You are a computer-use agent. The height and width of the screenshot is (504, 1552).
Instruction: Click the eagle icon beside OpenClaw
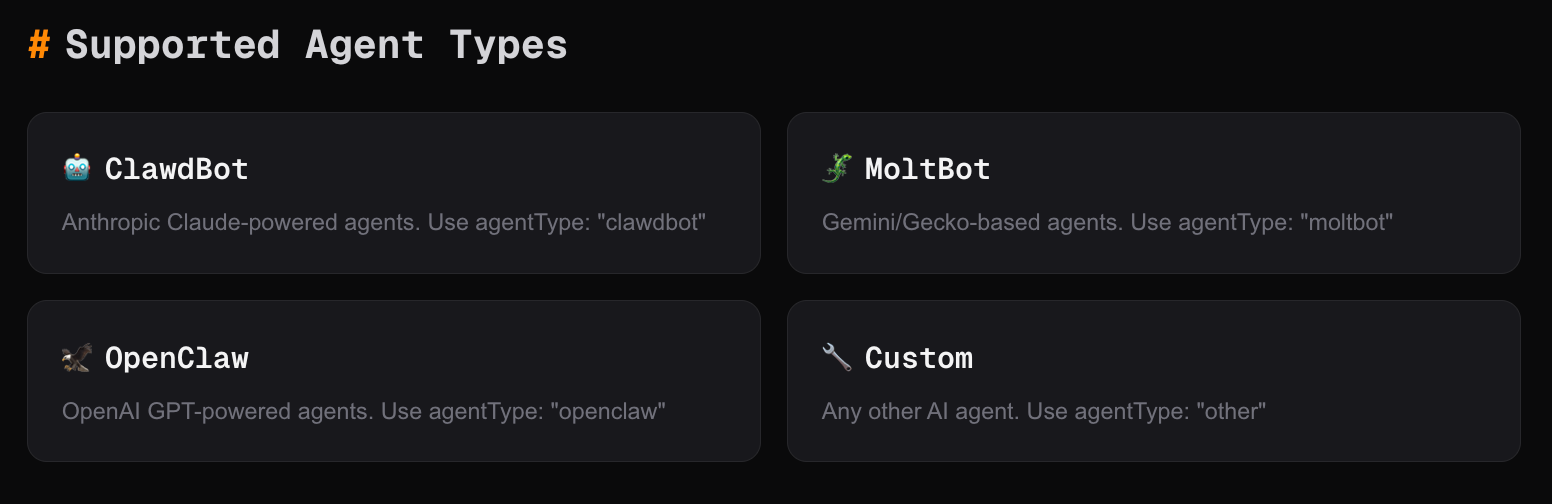click(x=77, y=357)
